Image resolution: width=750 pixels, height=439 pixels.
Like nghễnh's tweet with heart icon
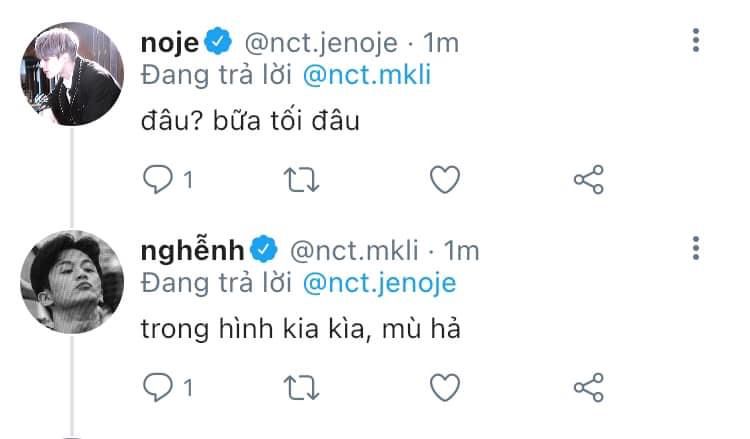(444, 386)
